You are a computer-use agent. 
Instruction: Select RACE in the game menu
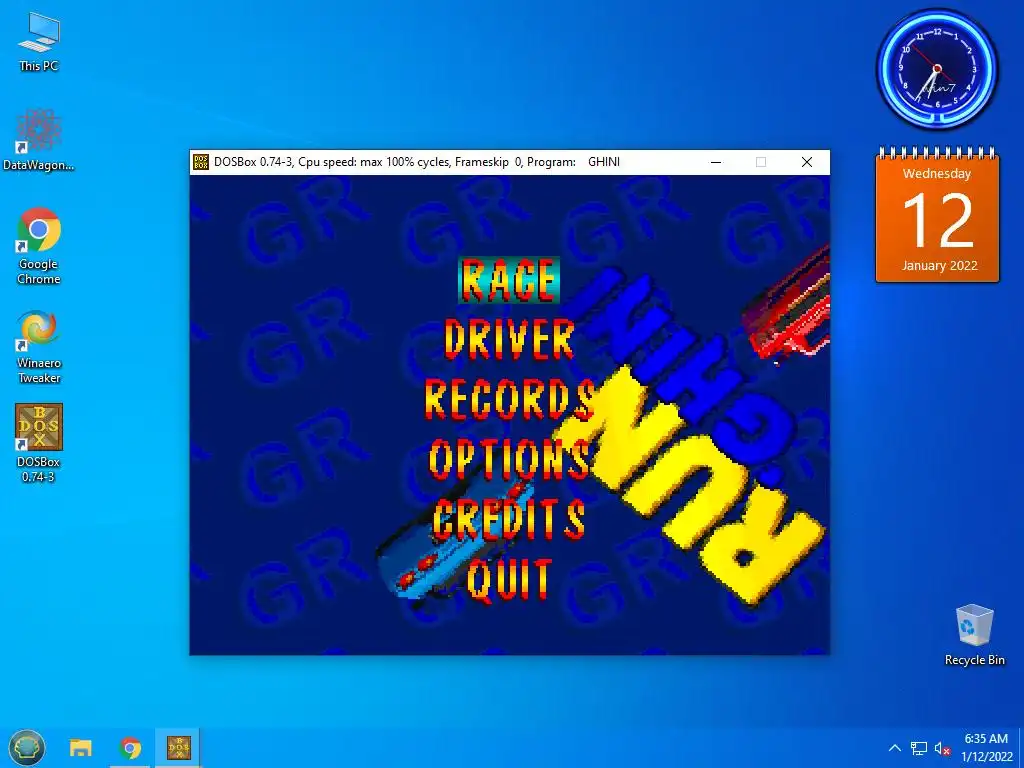[509, 280]
